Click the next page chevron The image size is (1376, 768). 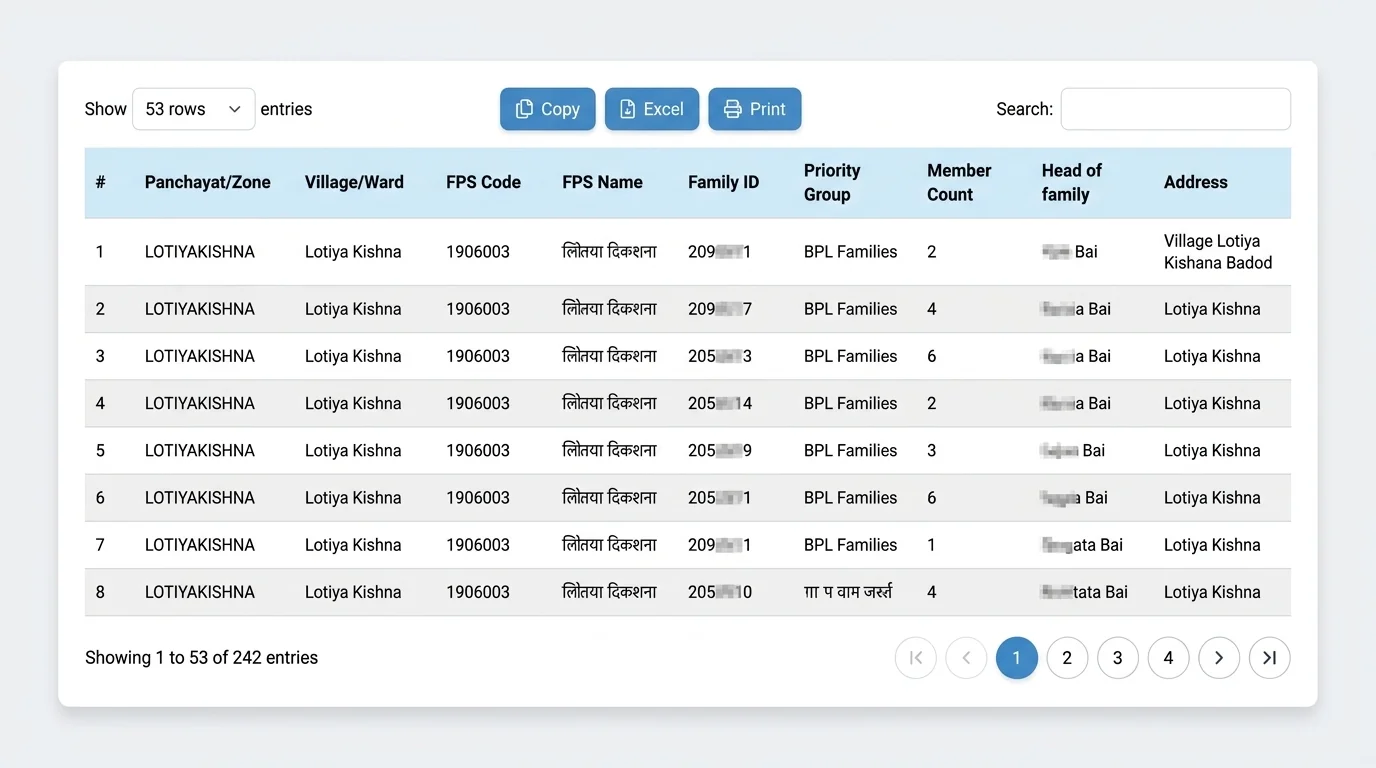coord(1219,658)
